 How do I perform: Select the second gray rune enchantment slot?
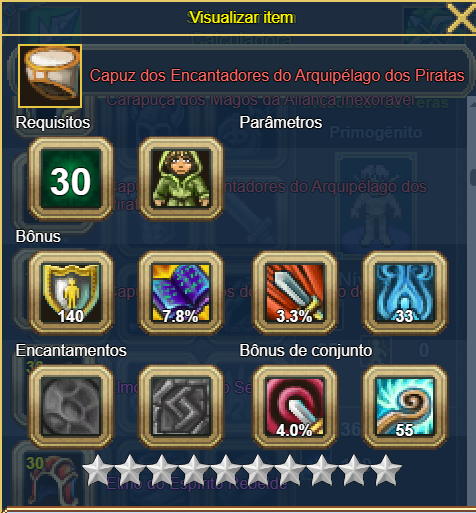pyautogui.click(x=181, y=406)
